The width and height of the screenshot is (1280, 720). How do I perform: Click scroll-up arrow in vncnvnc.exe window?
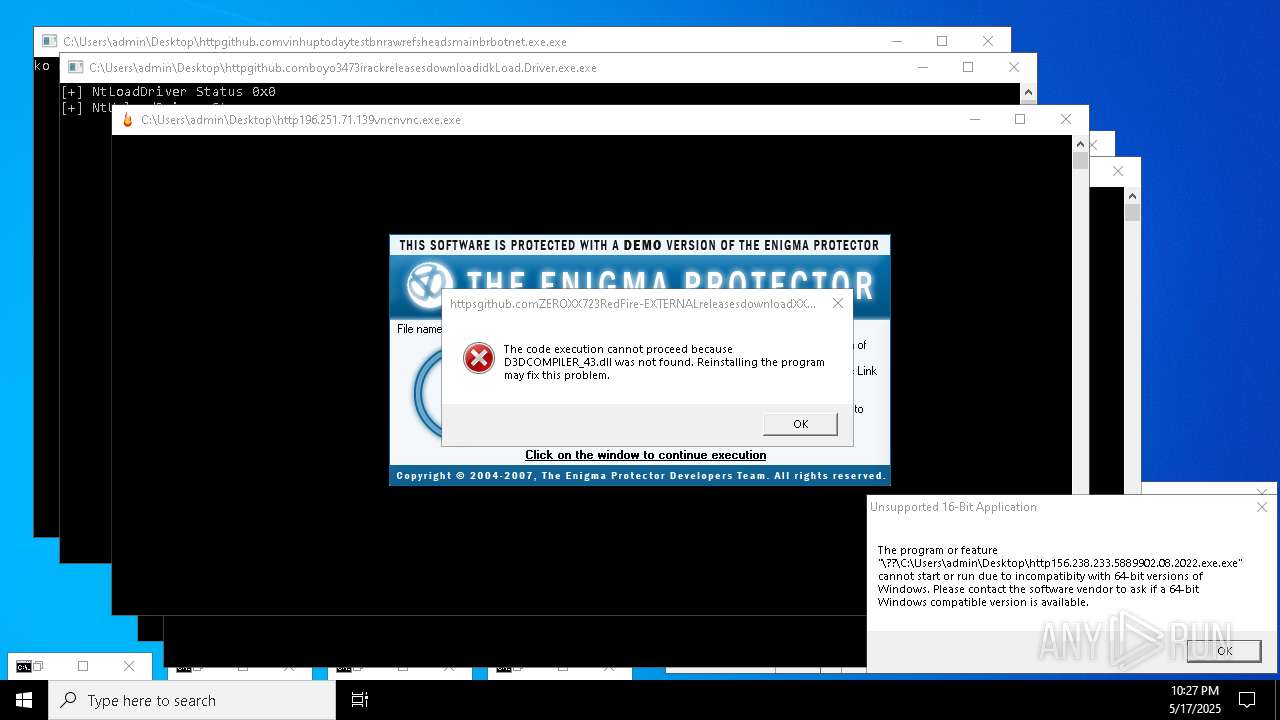tap(1080, 144)
